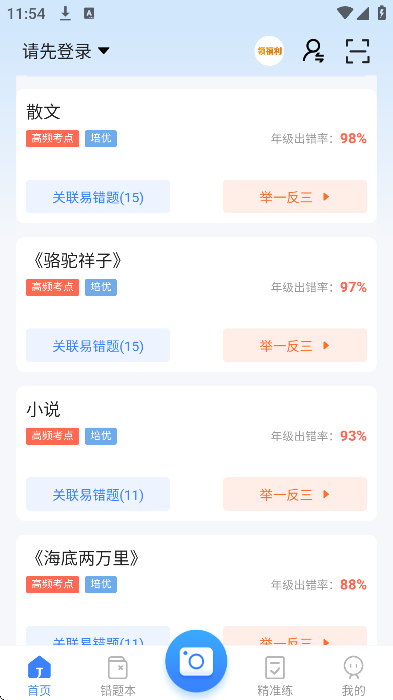Screen dimensions: 393x700
Task: Open the 领福利 round badge
Action: coord(269,51)
